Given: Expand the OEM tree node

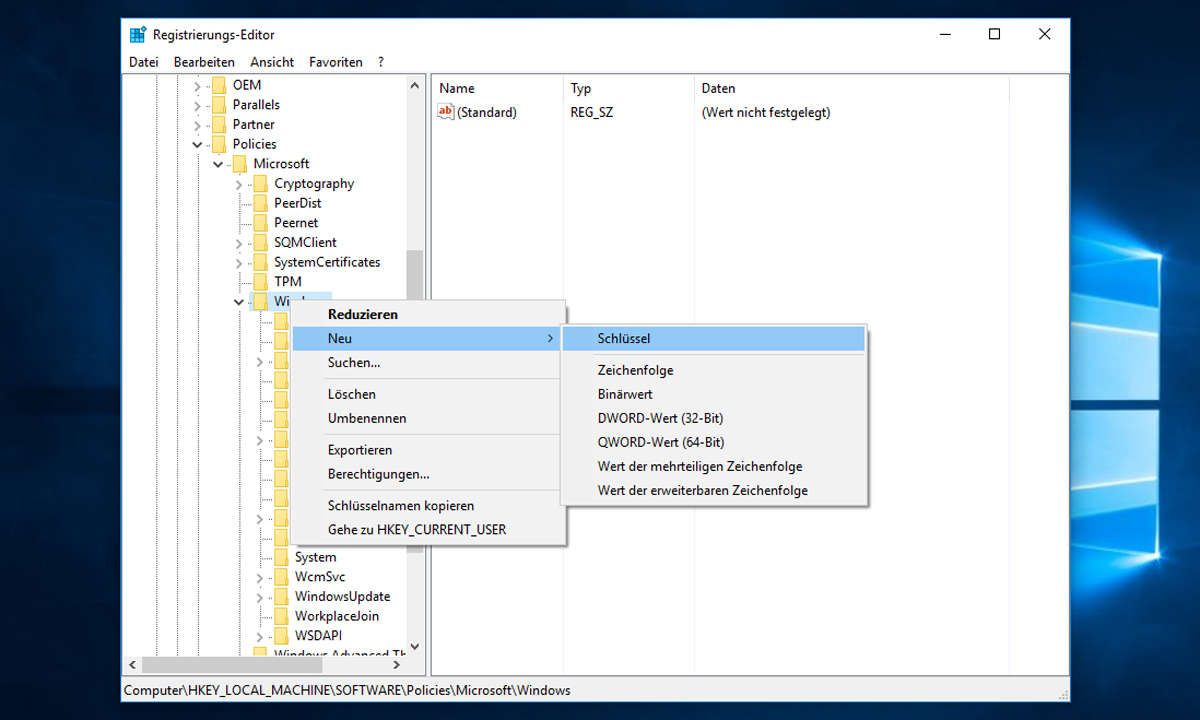Looking at the screenshot, I should (x=198, y=85).
